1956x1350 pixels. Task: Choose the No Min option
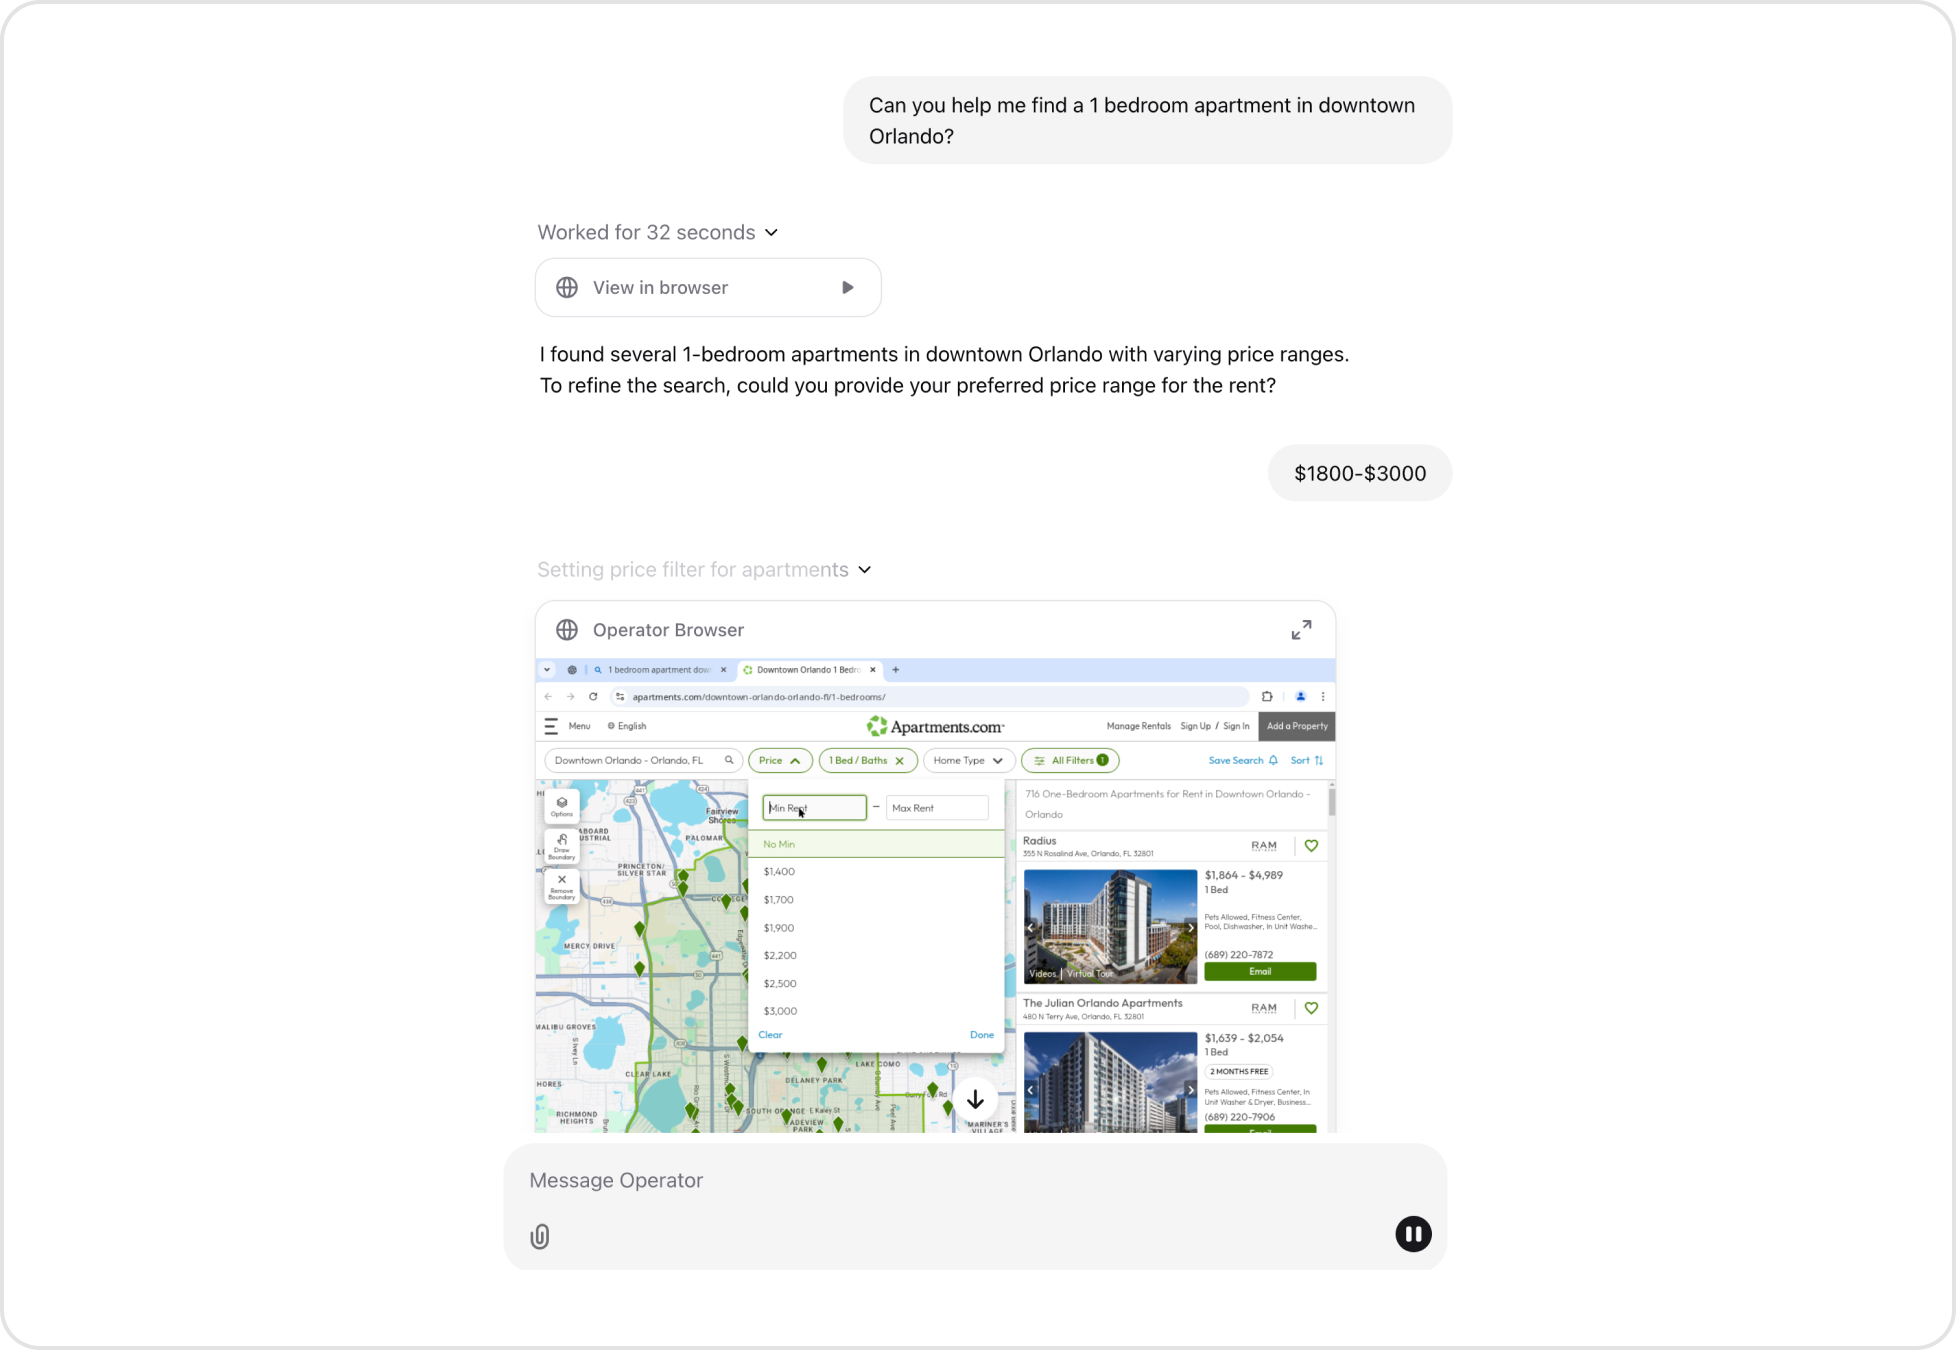point(779,844)
